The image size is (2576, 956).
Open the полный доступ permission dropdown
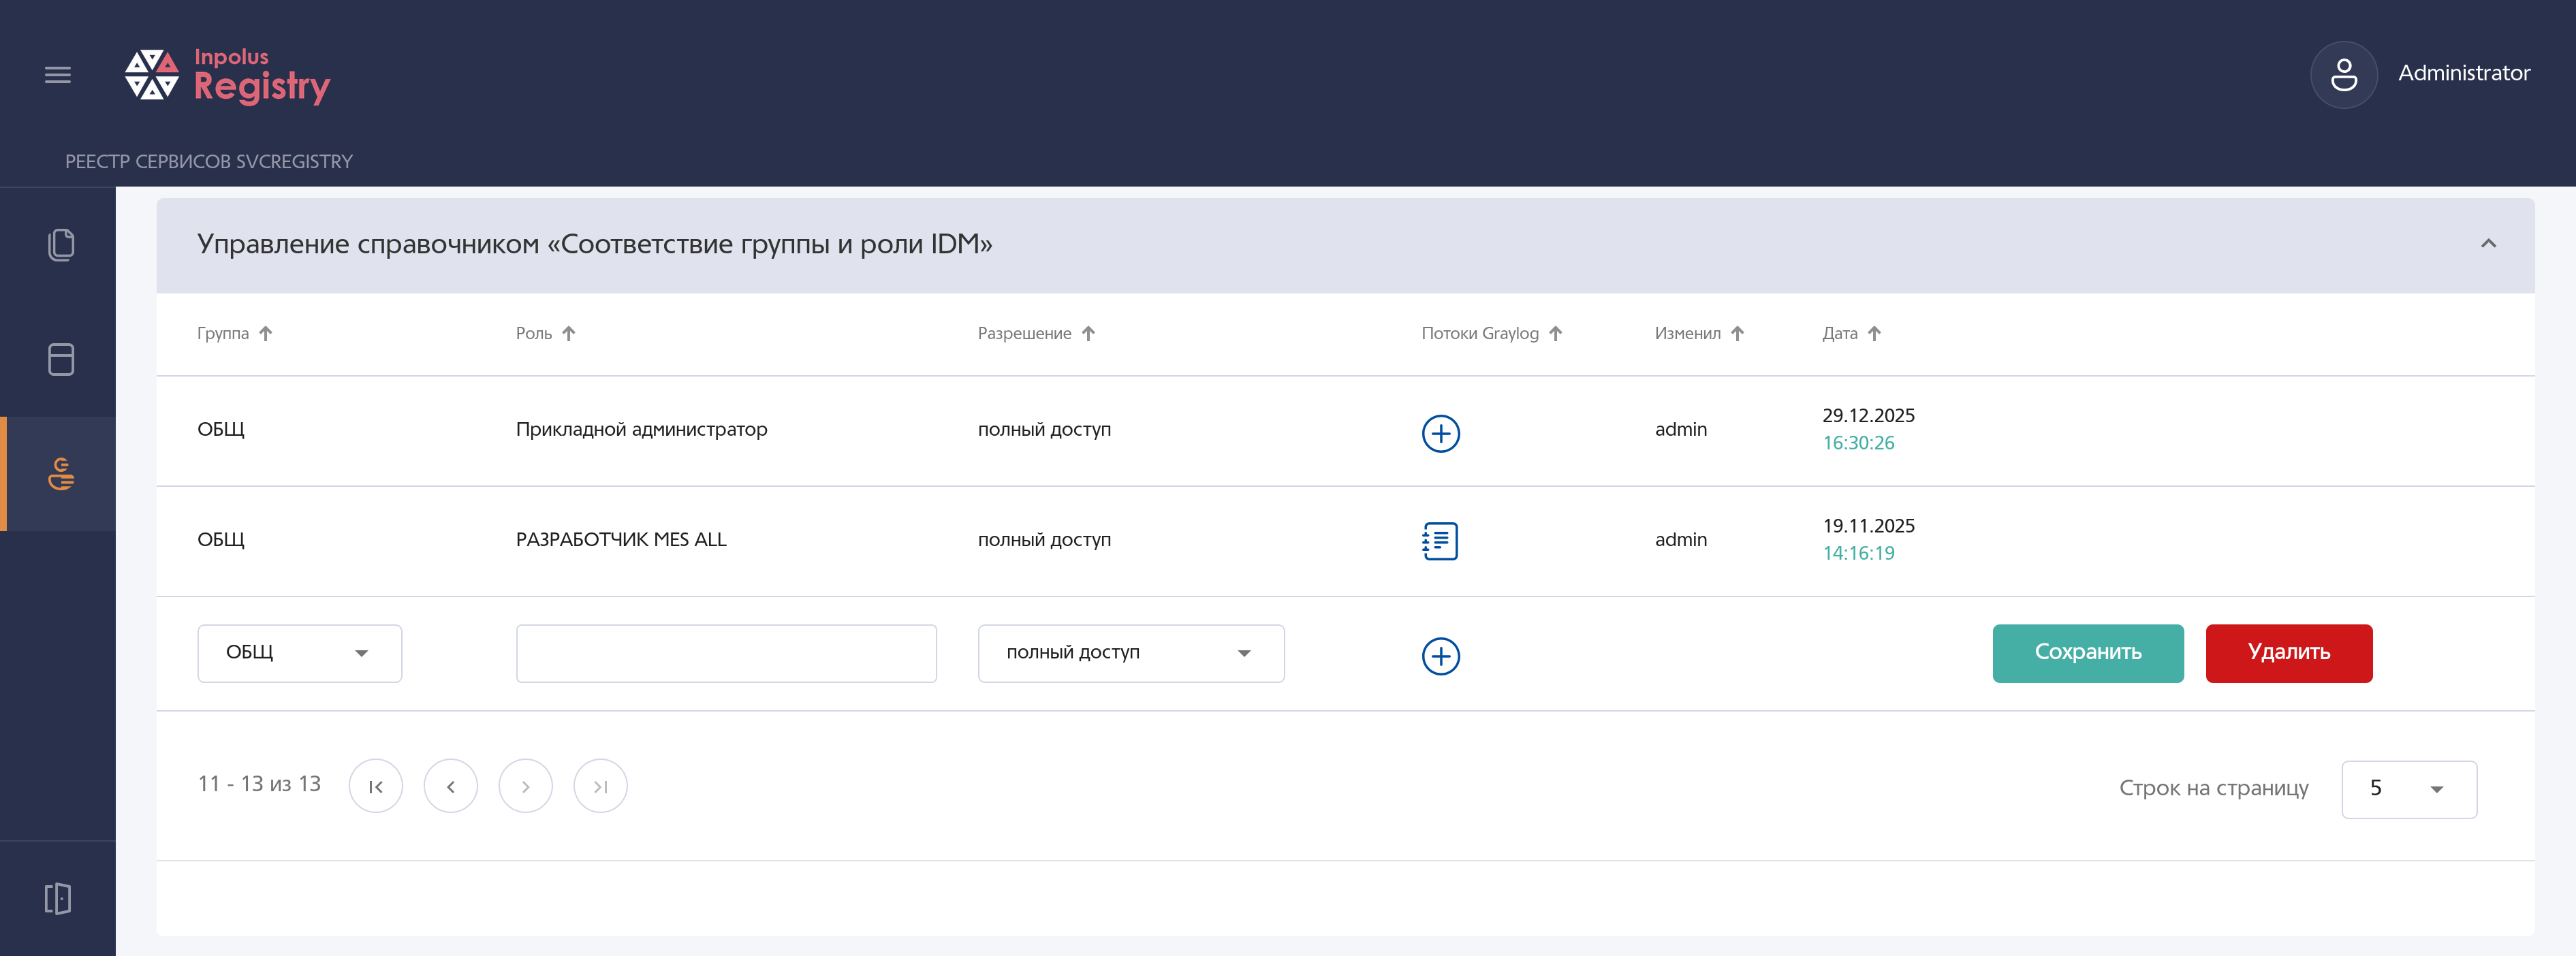click(x=1131, y=653)
